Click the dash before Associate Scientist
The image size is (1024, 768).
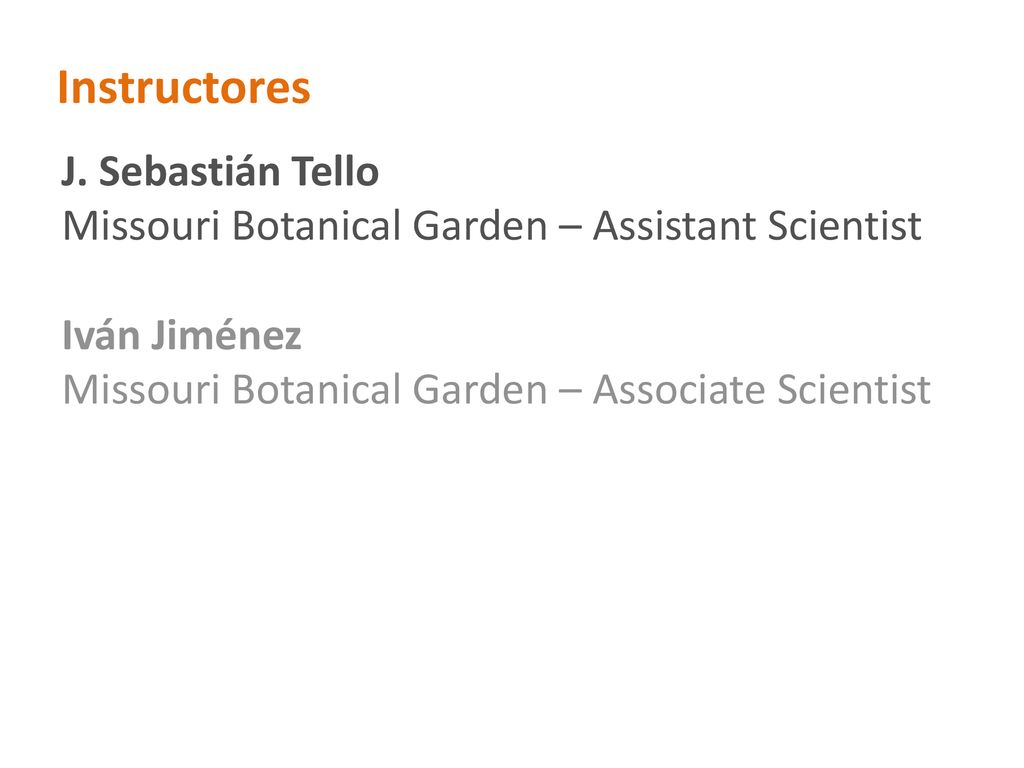[570, 393]
